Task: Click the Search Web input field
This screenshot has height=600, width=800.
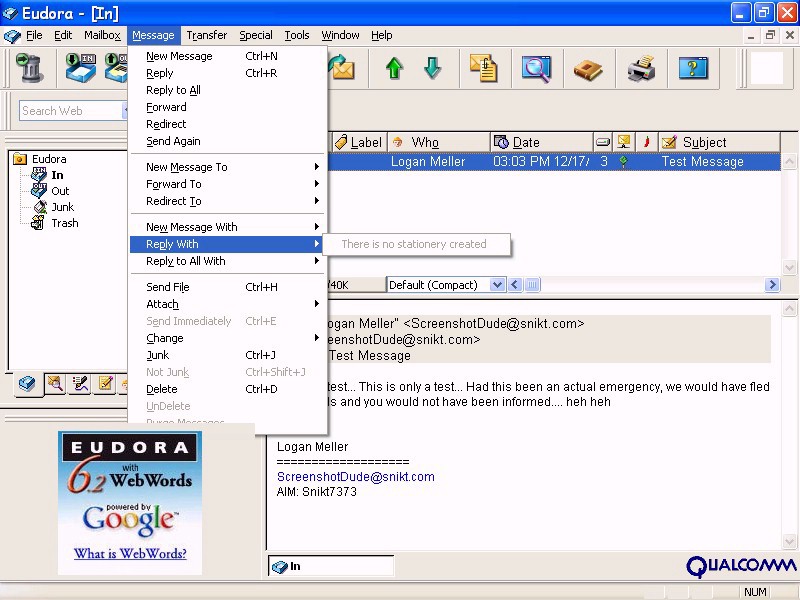Action: point(71,111)
